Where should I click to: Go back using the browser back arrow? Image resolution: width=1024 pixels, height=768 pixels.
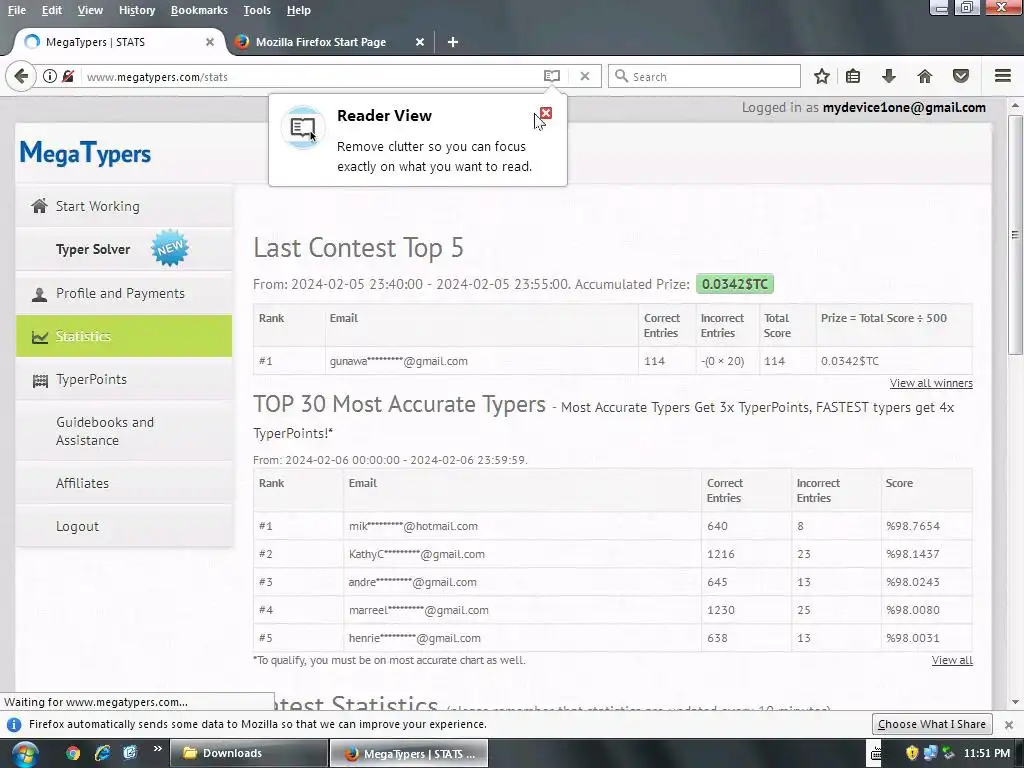21,76
